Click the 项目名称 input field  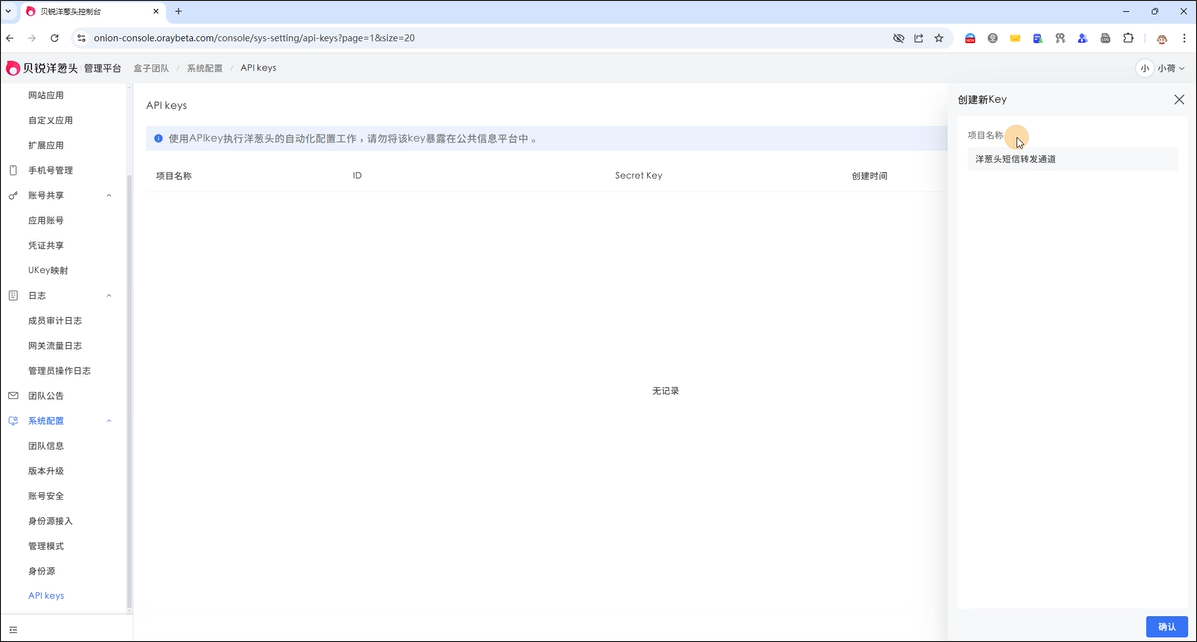tap(1071, 159)
